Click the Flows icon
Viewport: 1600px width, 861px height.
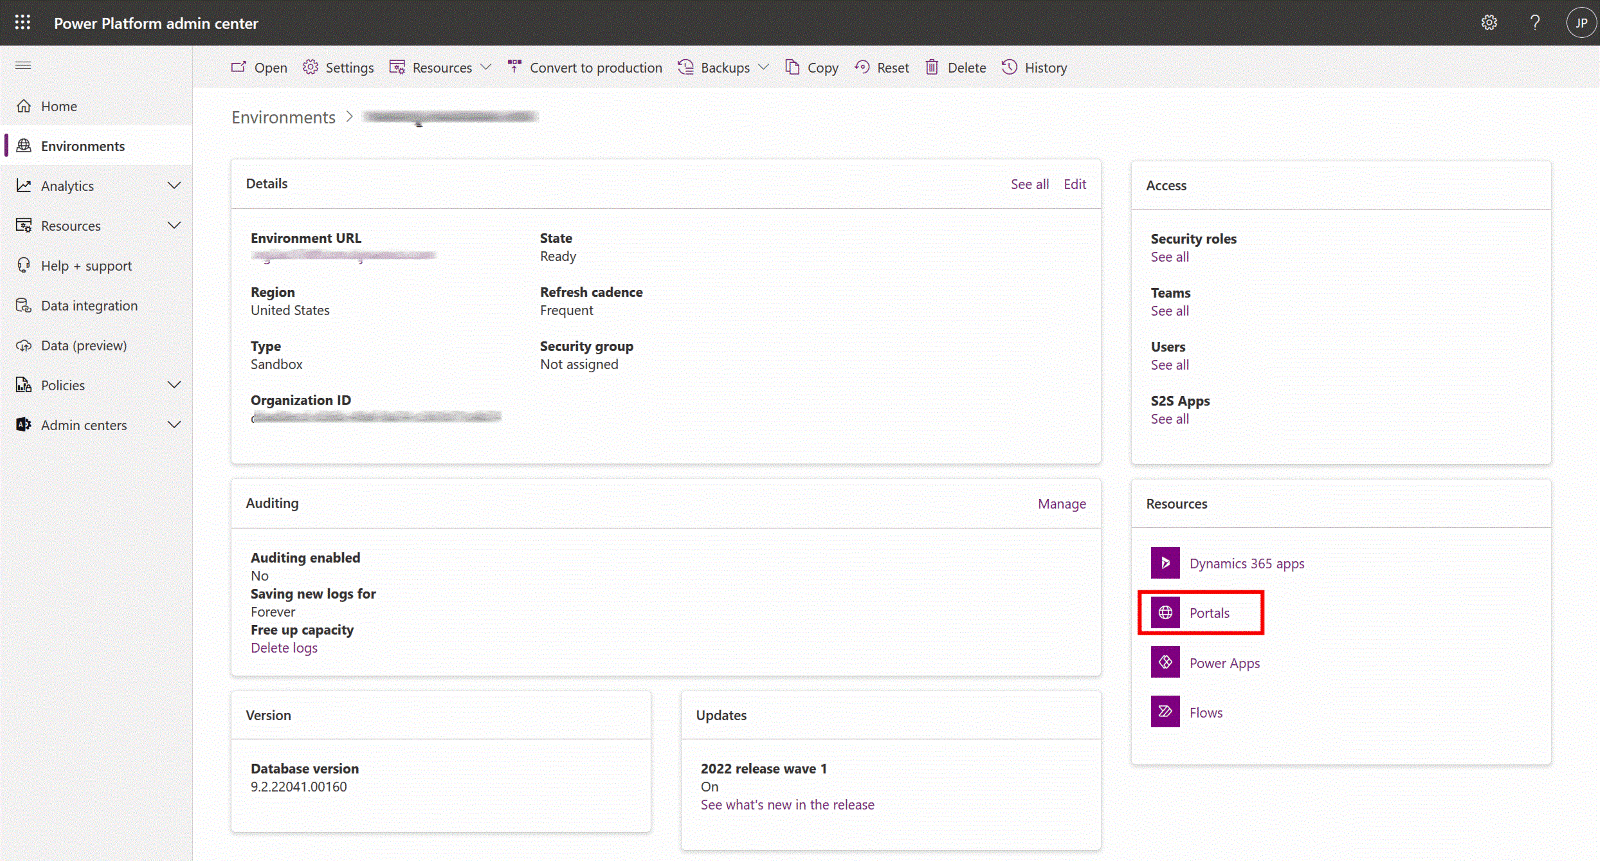[1165, 712]
